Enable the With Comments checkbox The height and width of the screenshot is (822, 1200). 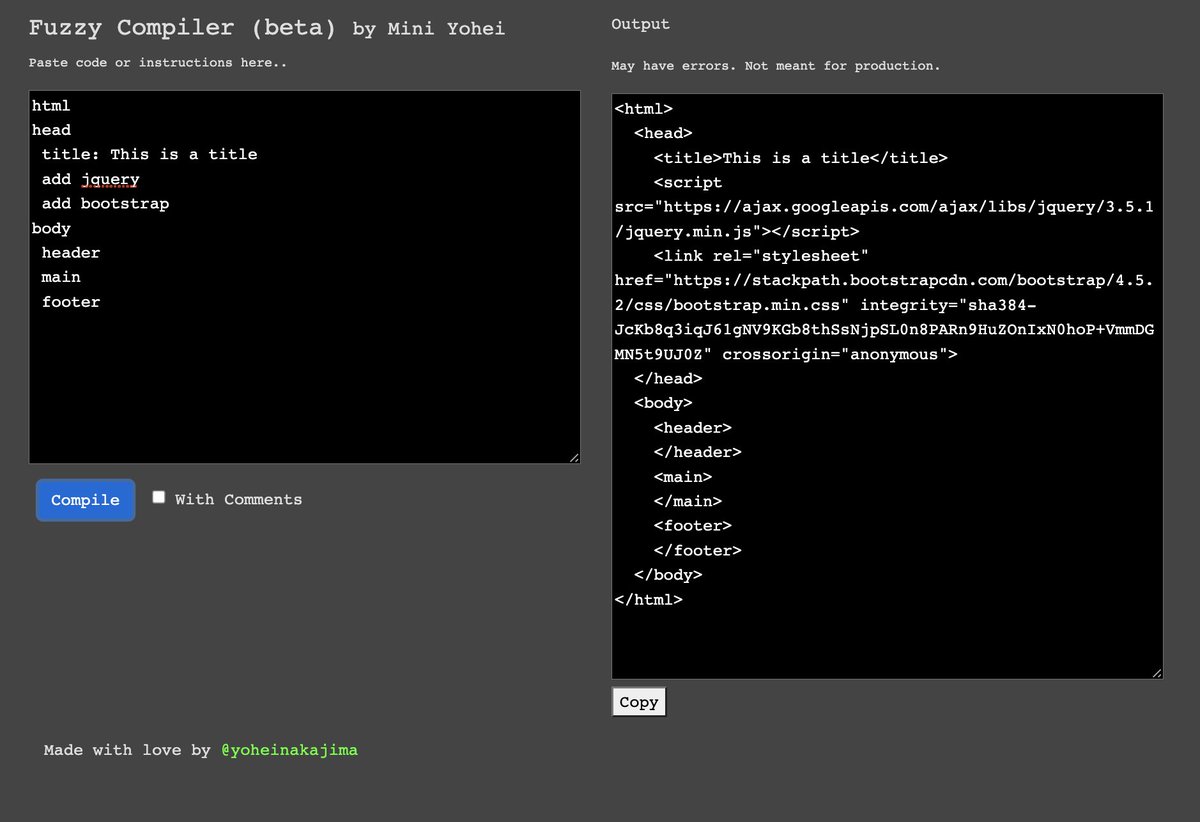click(158, 495)
